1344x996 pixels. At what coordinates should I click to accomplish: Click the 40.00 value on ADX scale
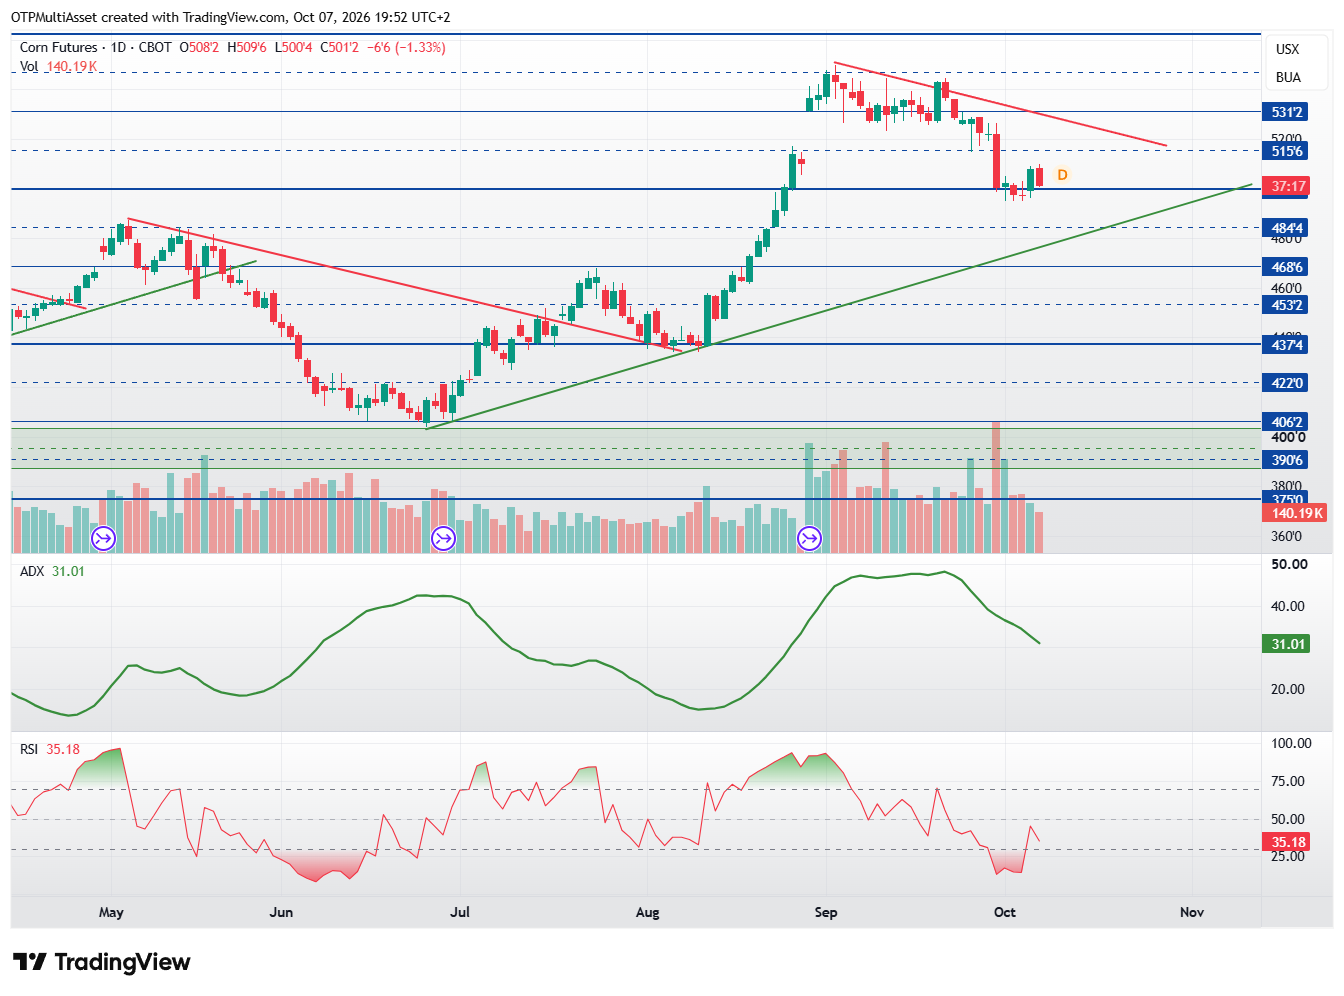(1288, 606)
